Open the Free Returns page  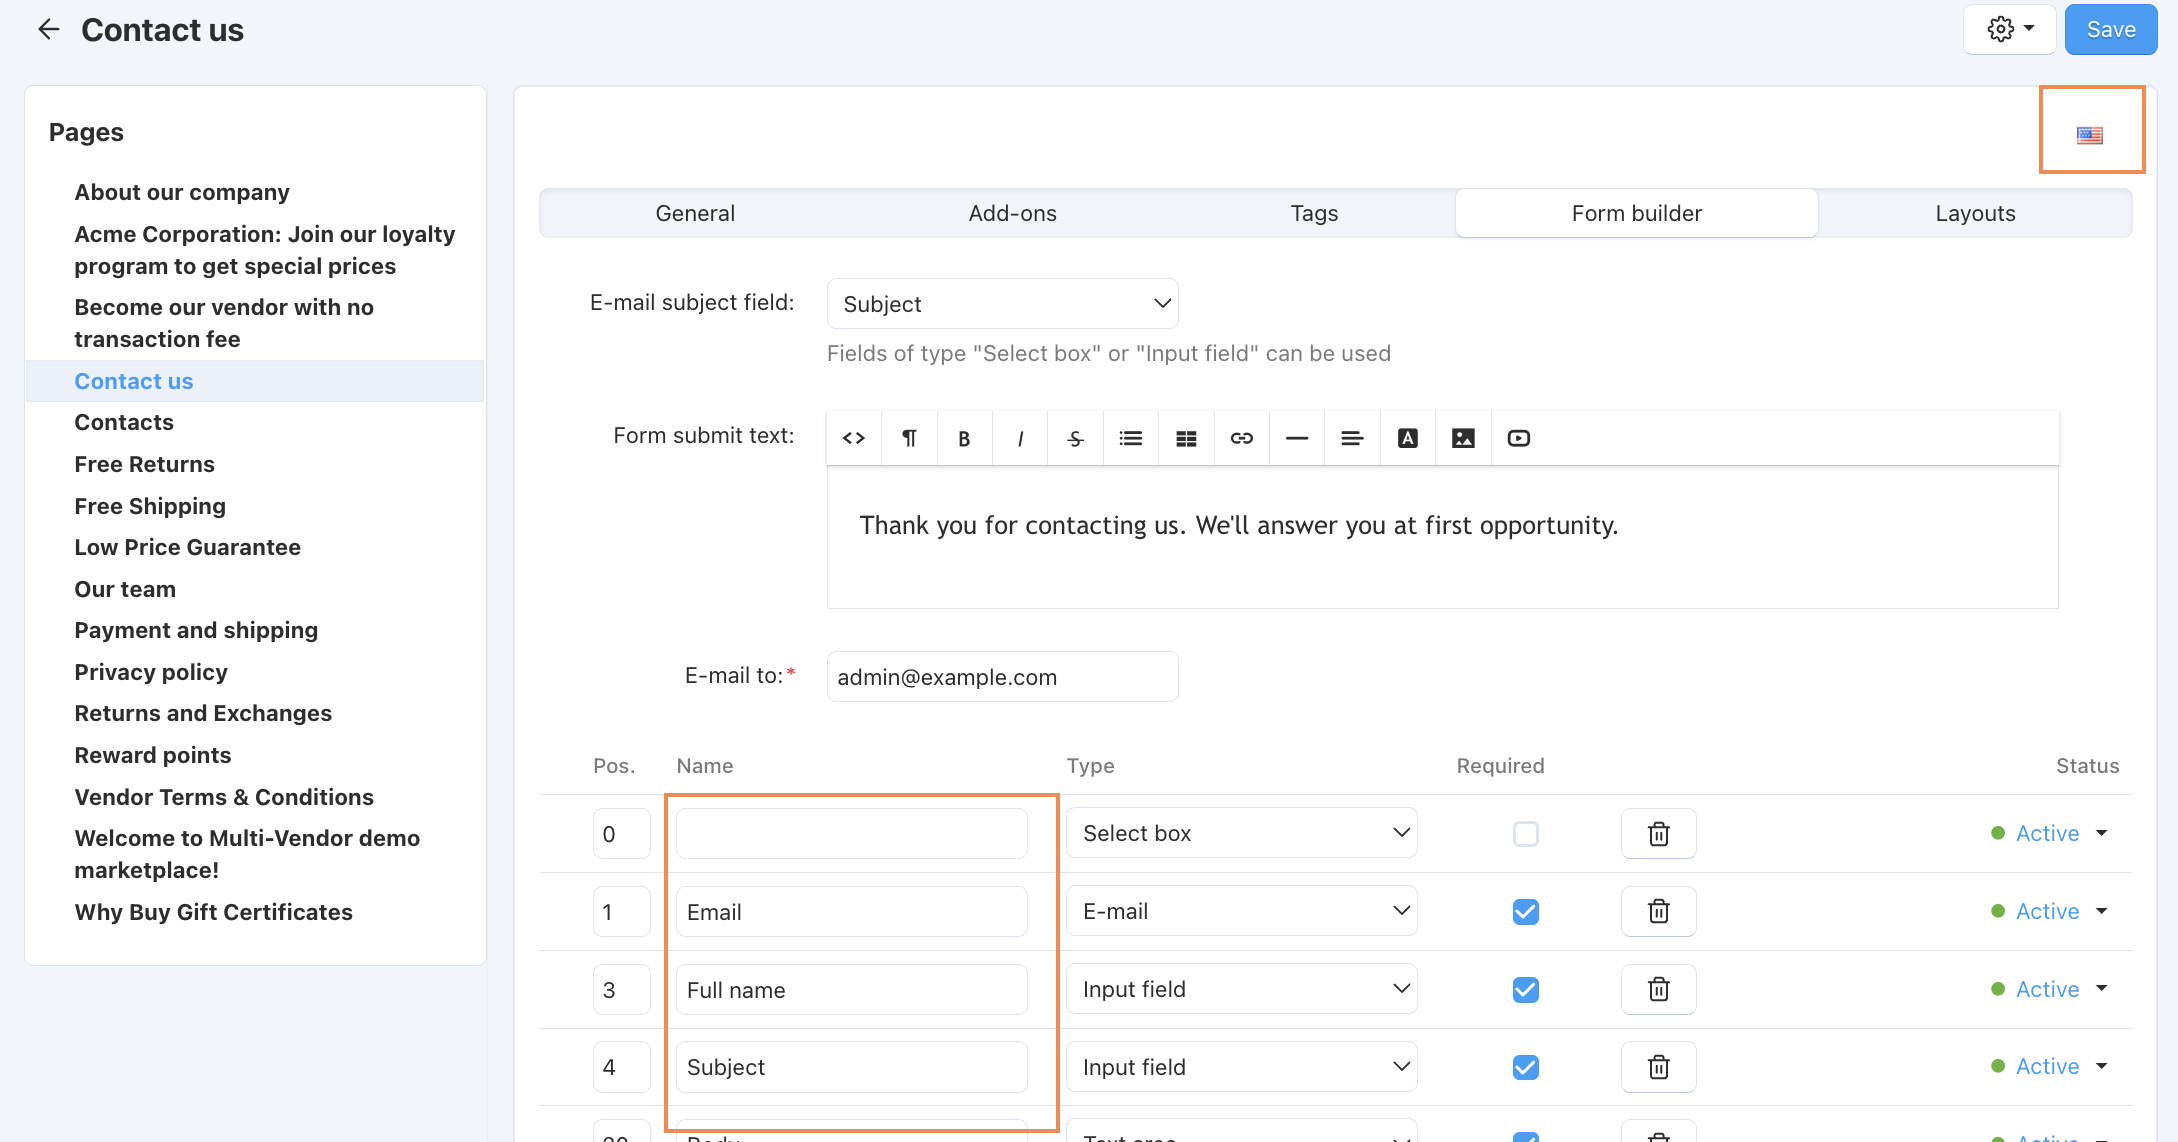144,464
